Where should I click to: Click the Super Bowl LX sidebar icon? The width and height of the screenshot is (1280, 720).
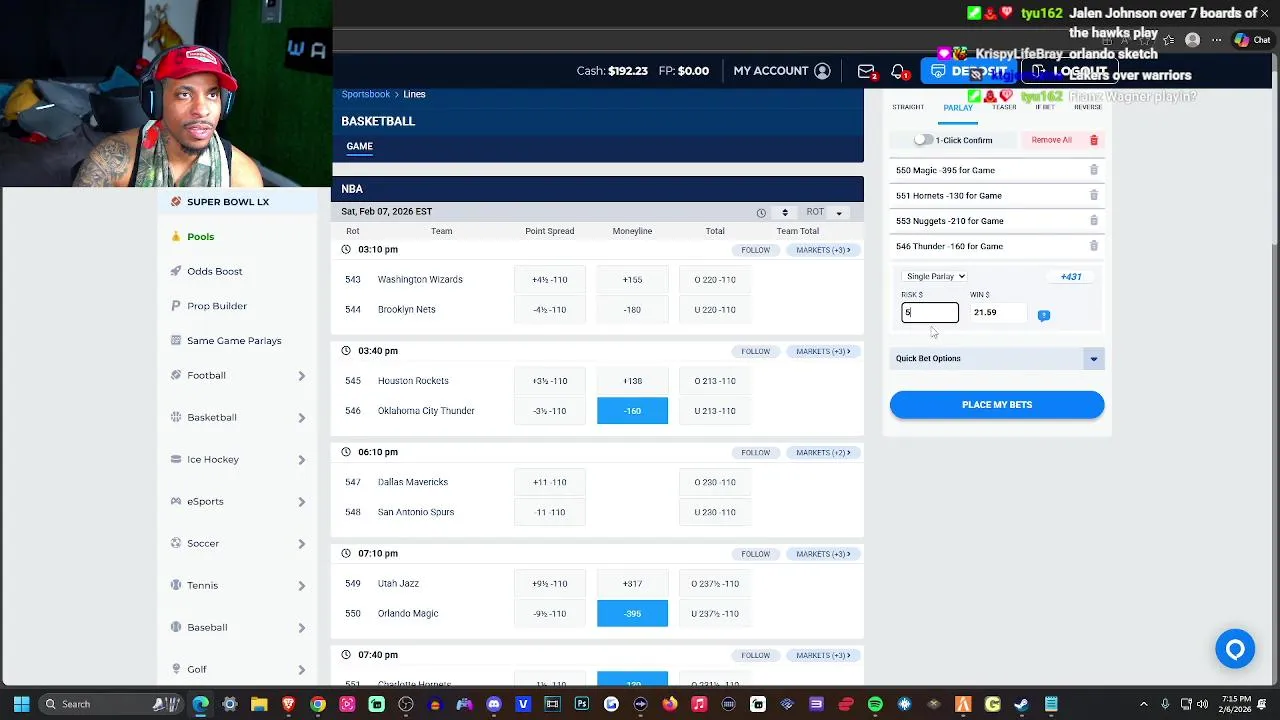pos(176,202)
